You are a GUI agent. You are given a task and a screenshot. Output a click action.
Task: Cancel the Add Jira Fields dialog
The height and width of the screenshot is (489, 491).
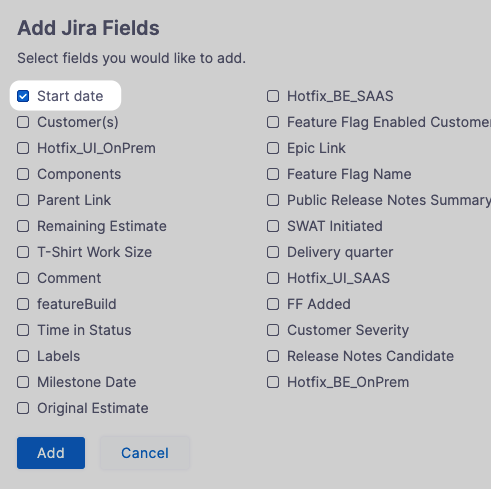click(145, 453)
